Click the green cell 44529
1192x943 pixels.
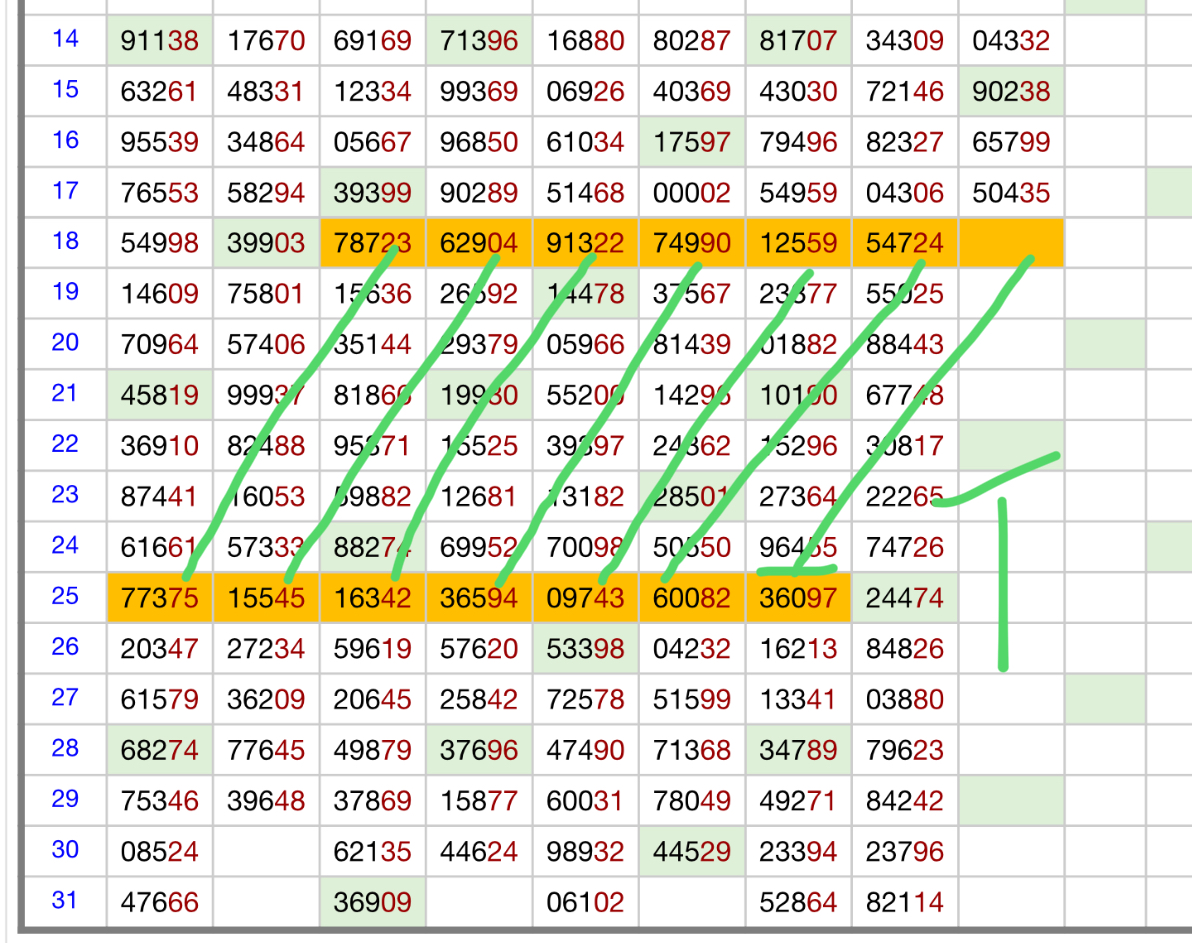point(692,850)
